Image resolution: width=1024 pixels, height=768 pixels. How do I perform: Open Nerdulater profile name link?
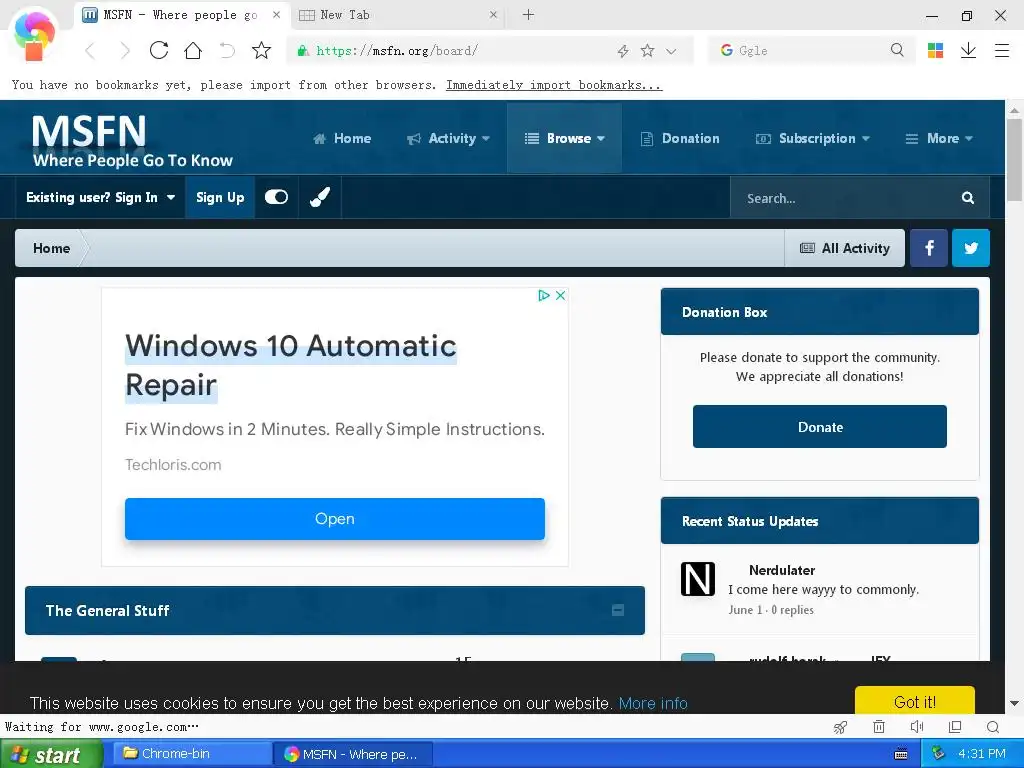[x=782, y=570]
